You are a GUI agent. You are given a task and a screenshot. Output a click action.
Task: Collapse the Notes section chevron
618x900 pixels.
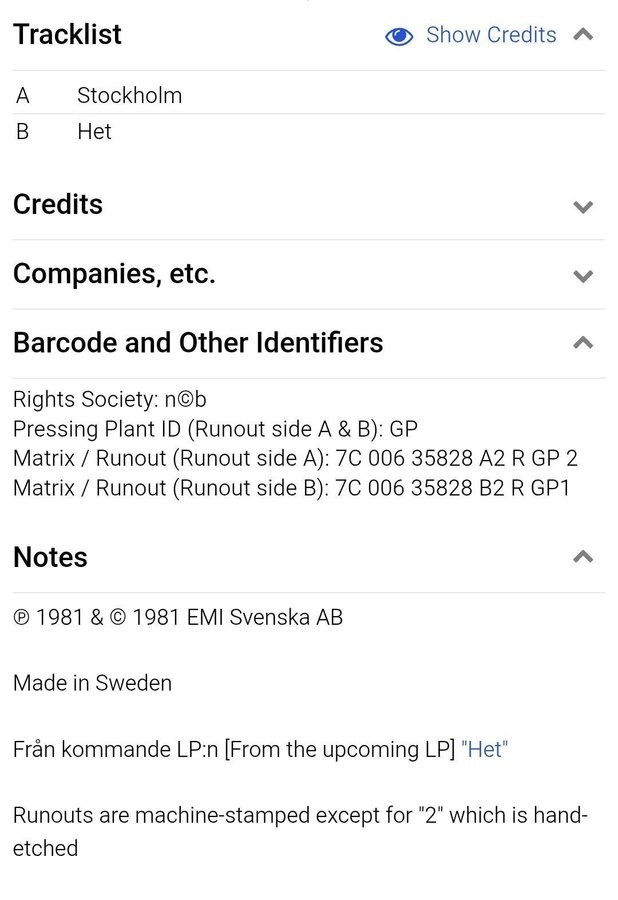[x=584, y=557]
